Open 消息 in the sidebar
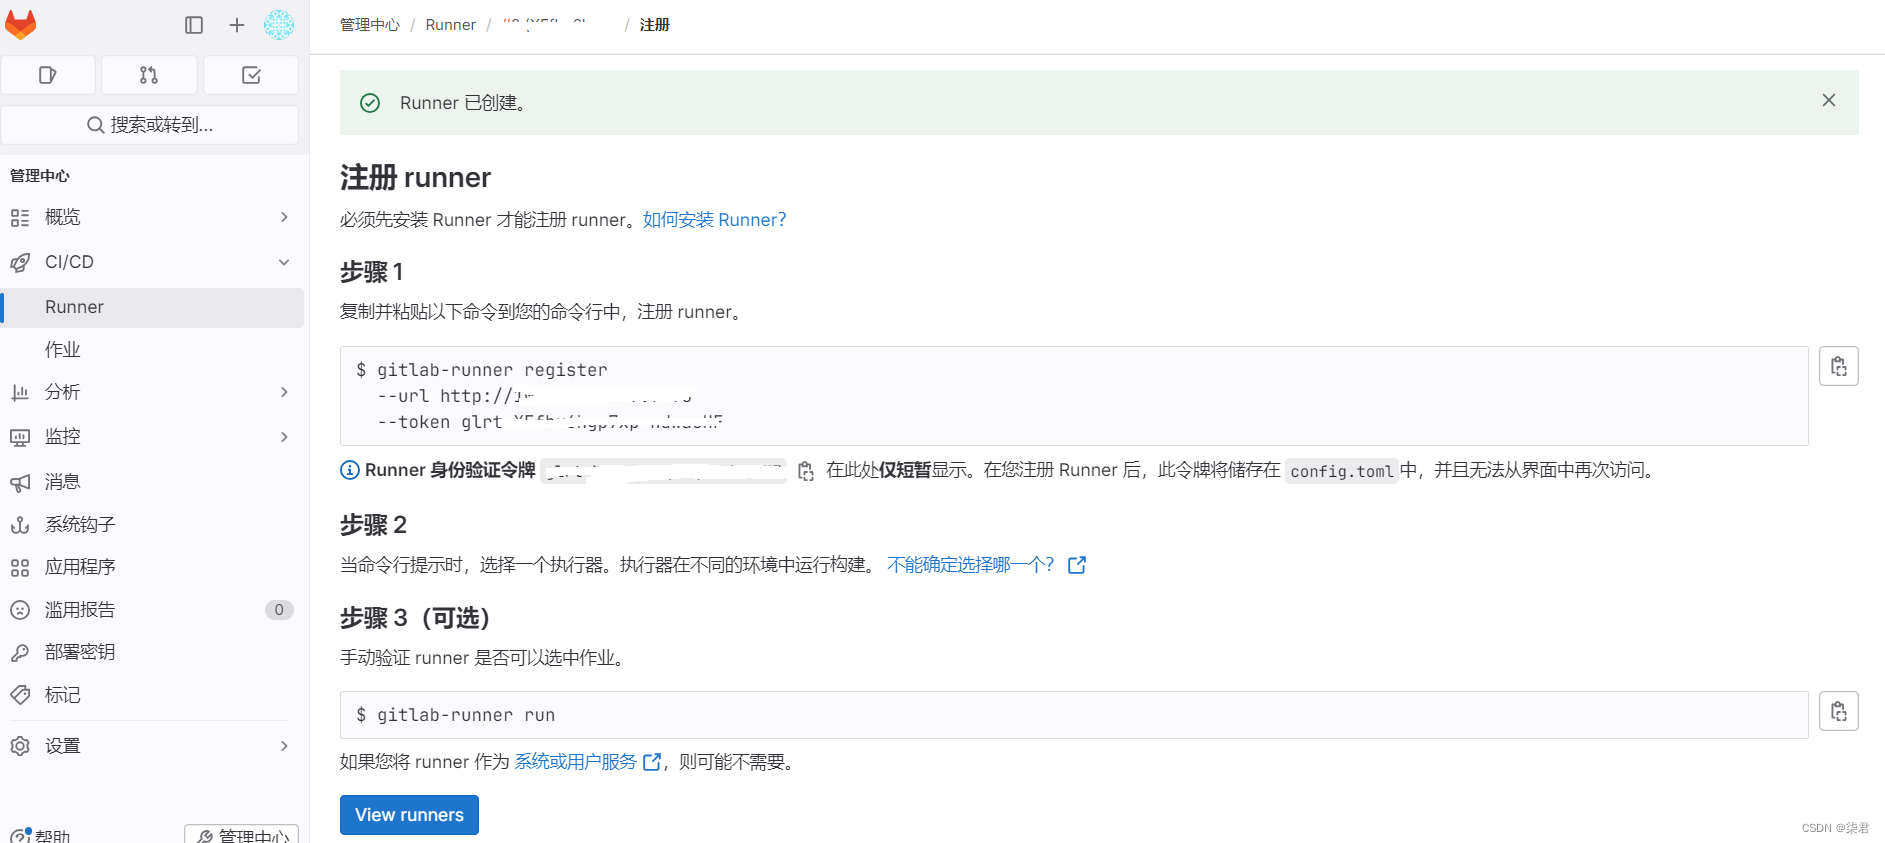This screenshot has height=843, width=1885. point(152,482)
